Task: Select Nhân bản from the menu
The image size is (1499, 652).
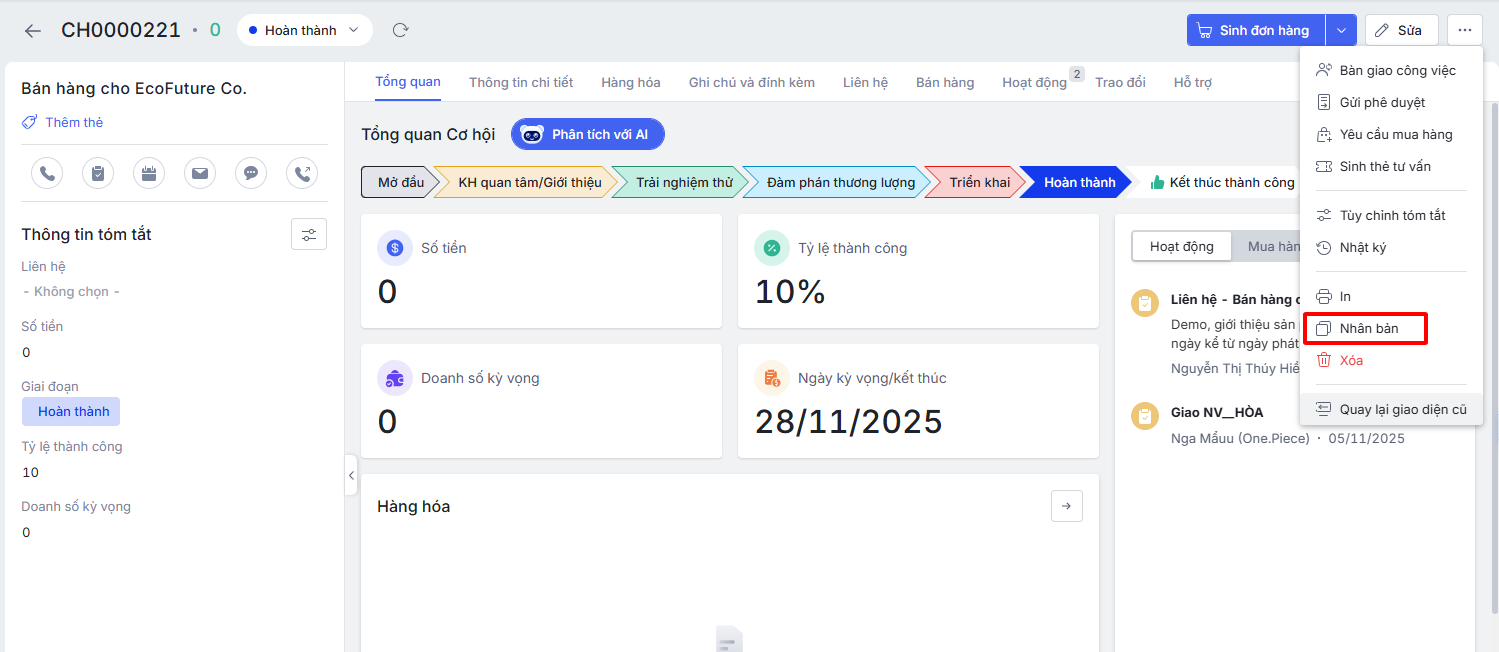Action: point(1368,329)
